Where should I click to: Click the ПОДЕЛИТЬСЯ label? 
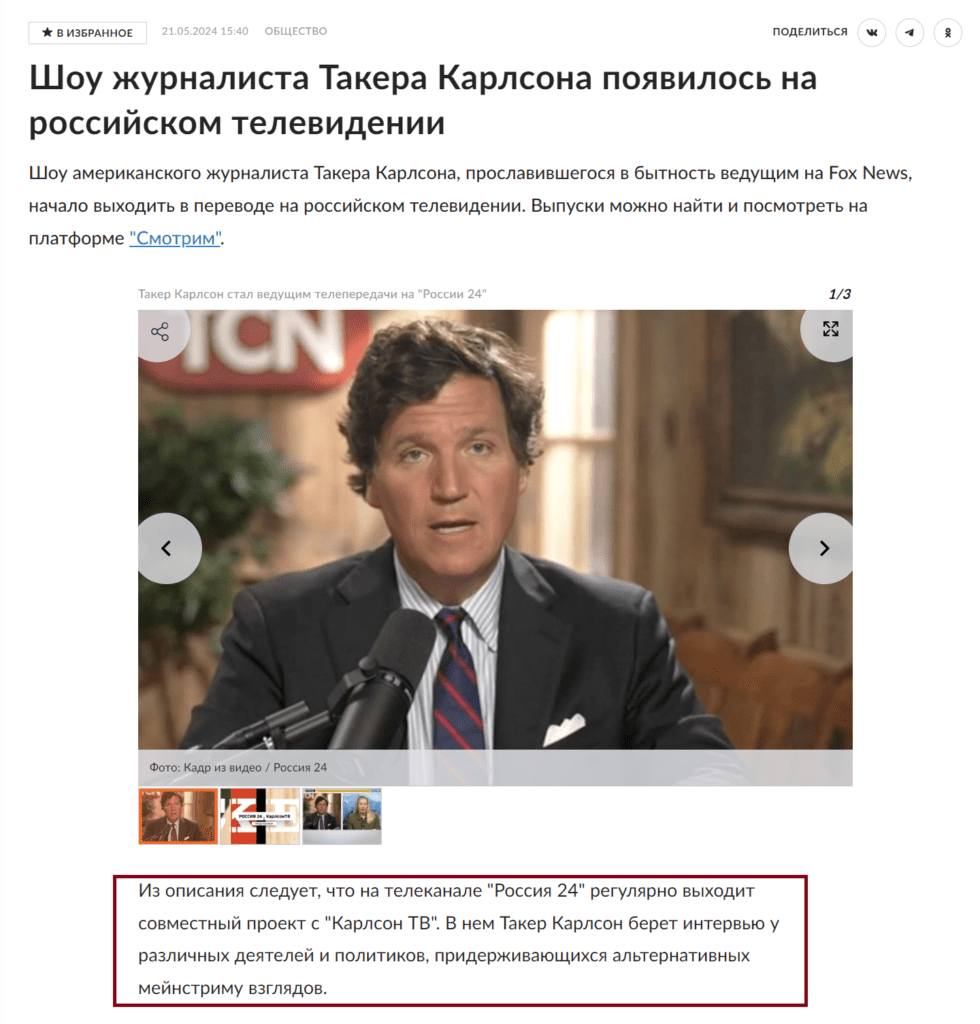(x=810, y=32)
